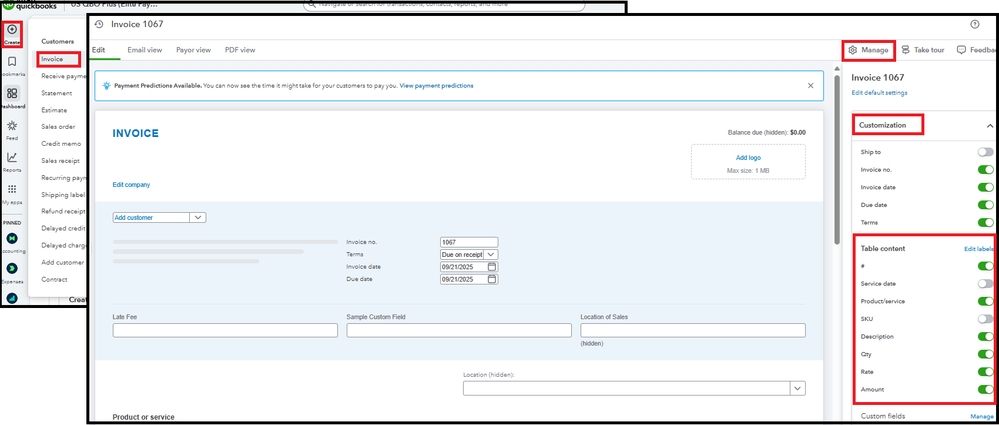The image size is (999, 425).
Task: Open Dashboard icon in left sidebar
Action: 12,93
